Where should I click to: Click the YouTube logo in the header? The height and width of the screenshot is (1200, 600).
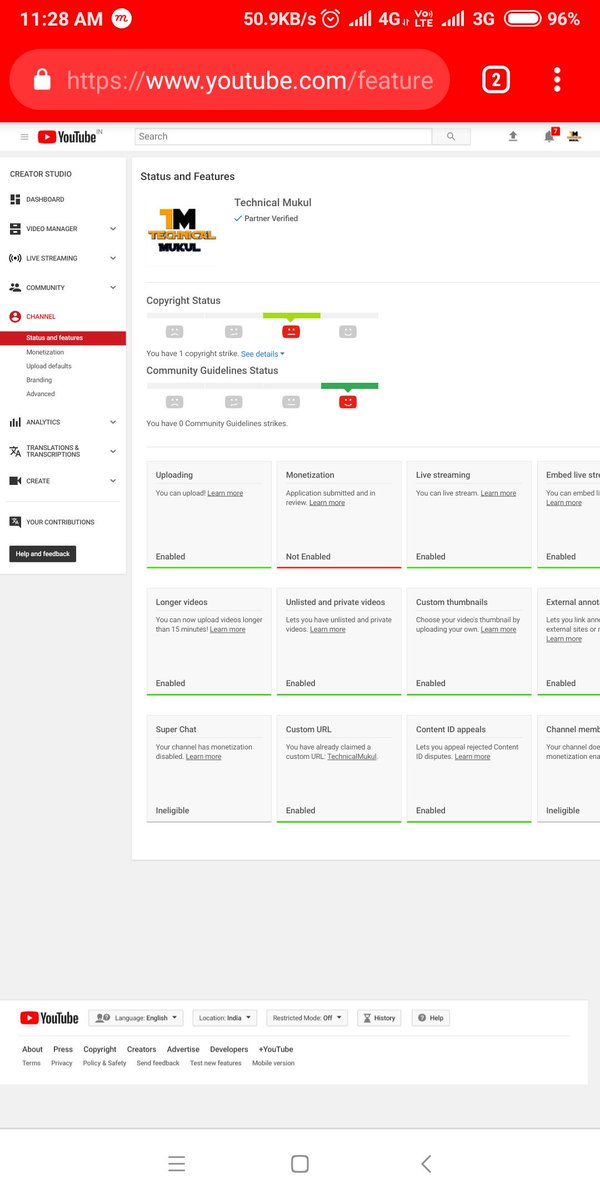coord(68,137)
